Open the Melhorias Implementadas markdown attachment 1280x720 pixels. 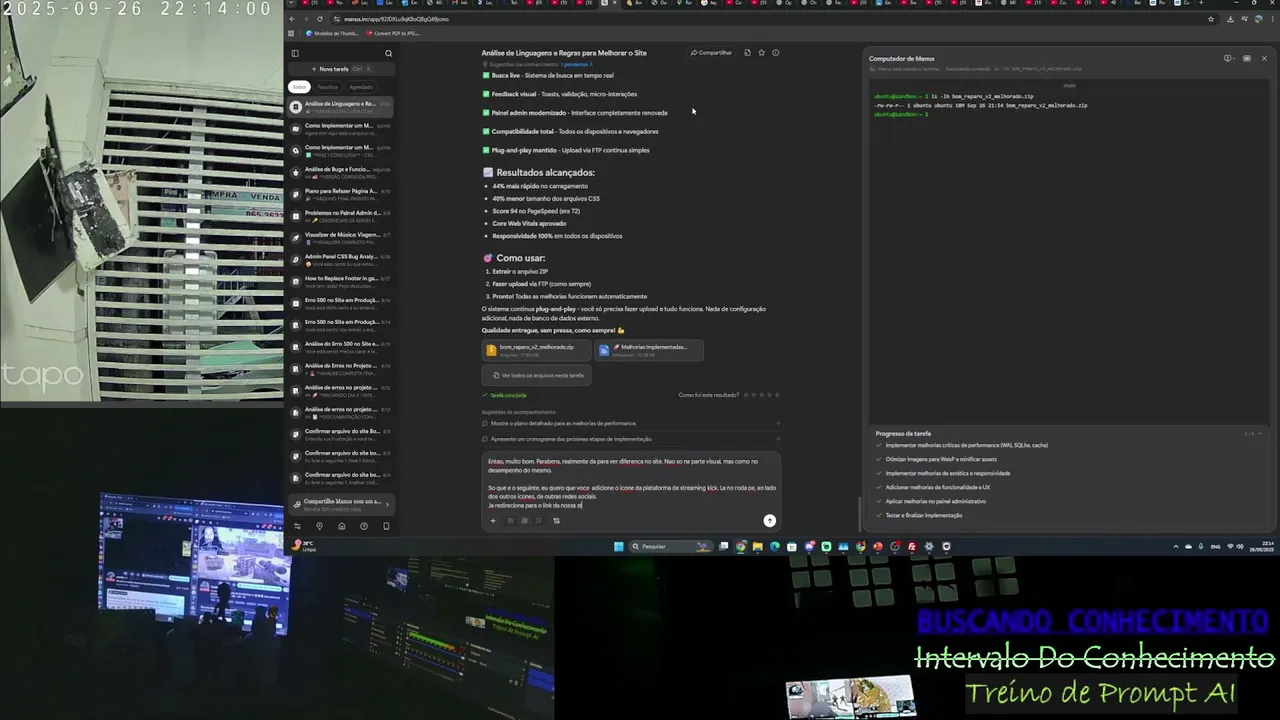click(x=648, y=349)
